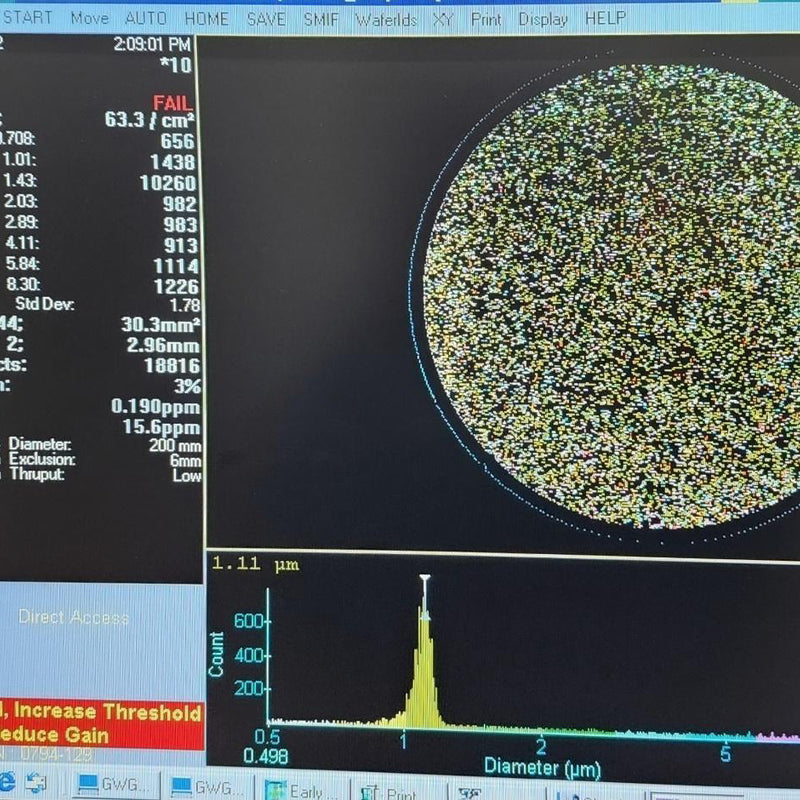Save scan results using the SAVE command
The height and width of the screenshot is (800, 800).
point(265,18)
